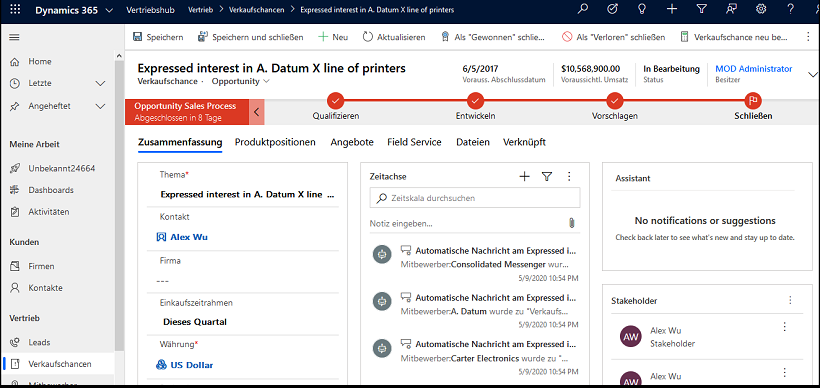Click the Speichern command
This screenshot has height=388, width=820.
[x=158, y=37]
